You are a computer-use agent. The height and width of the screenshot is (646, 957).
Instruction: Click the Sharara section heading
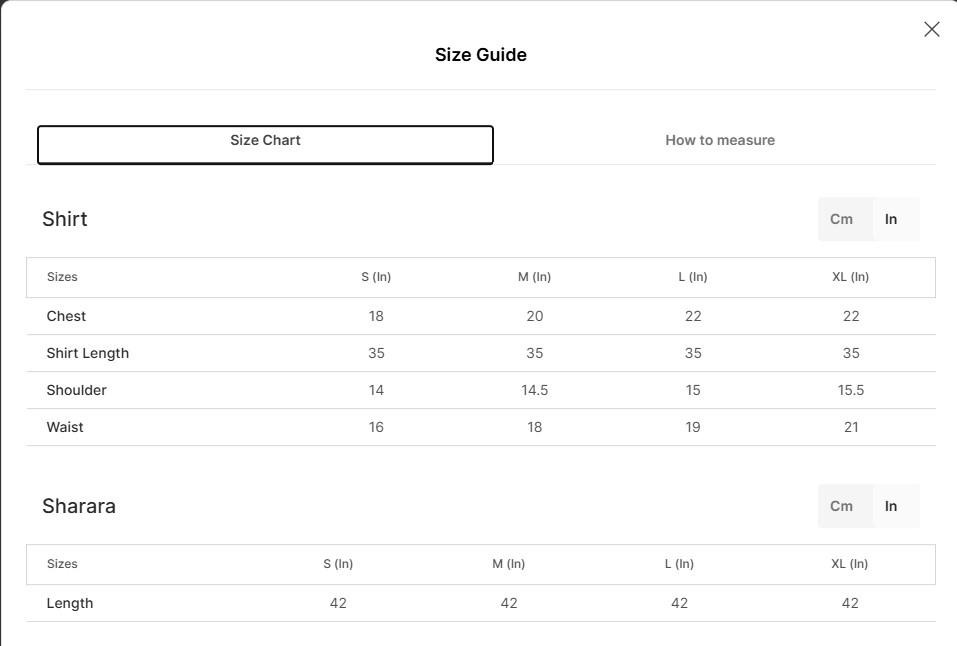click(x=79, y=506)
